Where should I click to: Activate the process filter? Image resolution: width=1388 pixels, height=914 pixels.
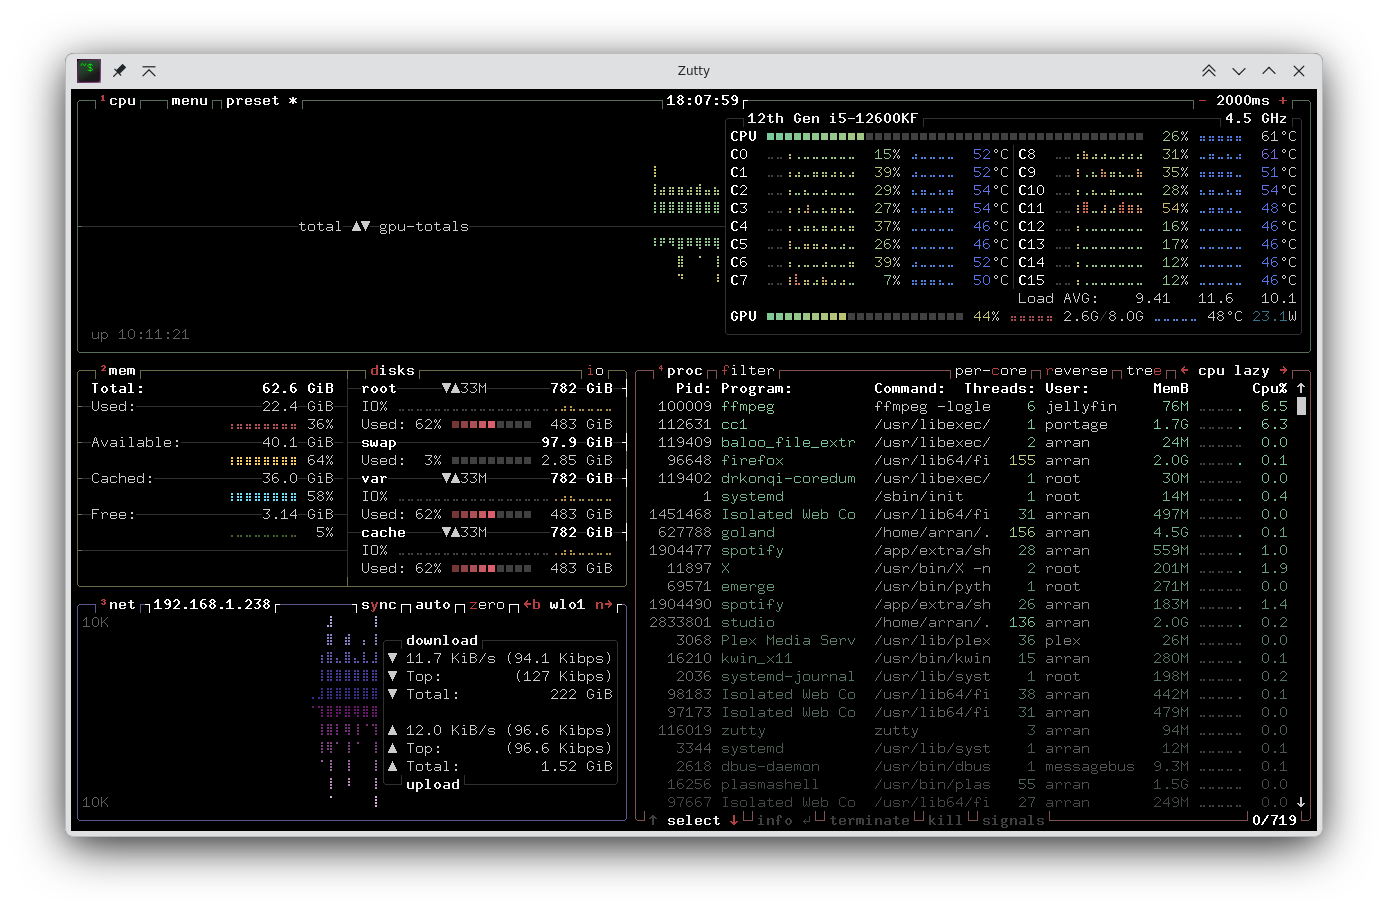tap(748, 370)
